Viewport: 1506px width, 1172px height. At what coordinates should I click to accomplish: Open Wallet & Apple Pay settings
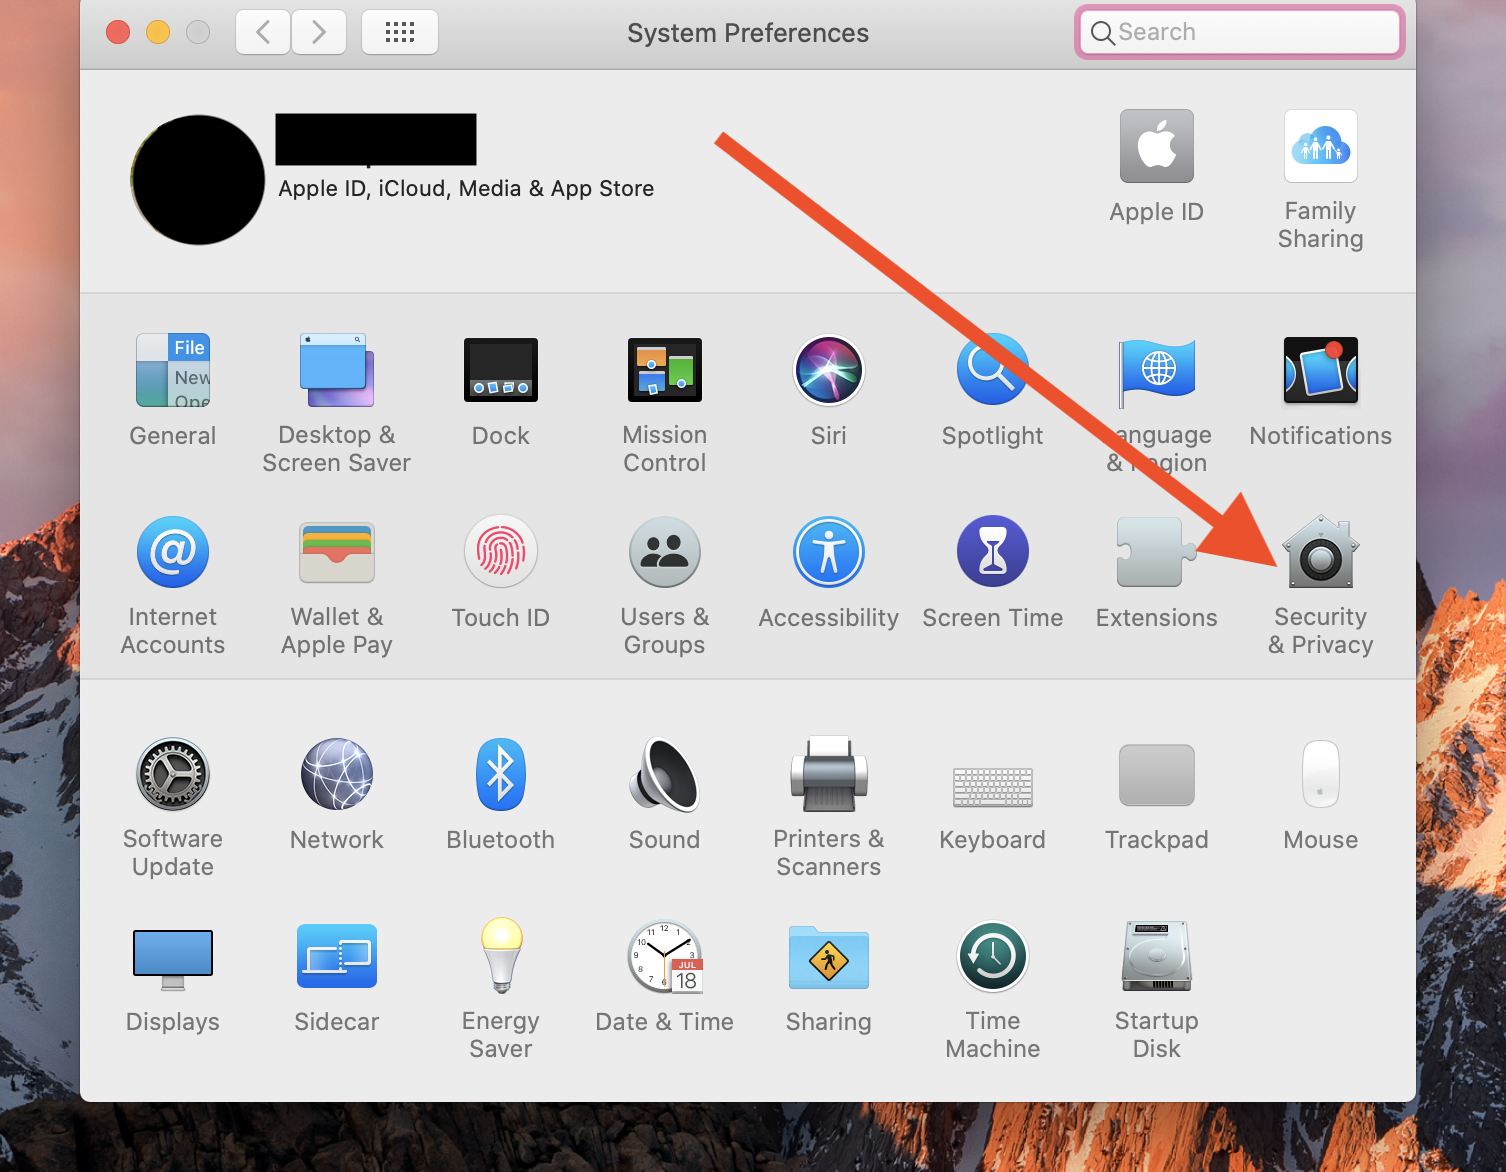(x=337, y=552)
